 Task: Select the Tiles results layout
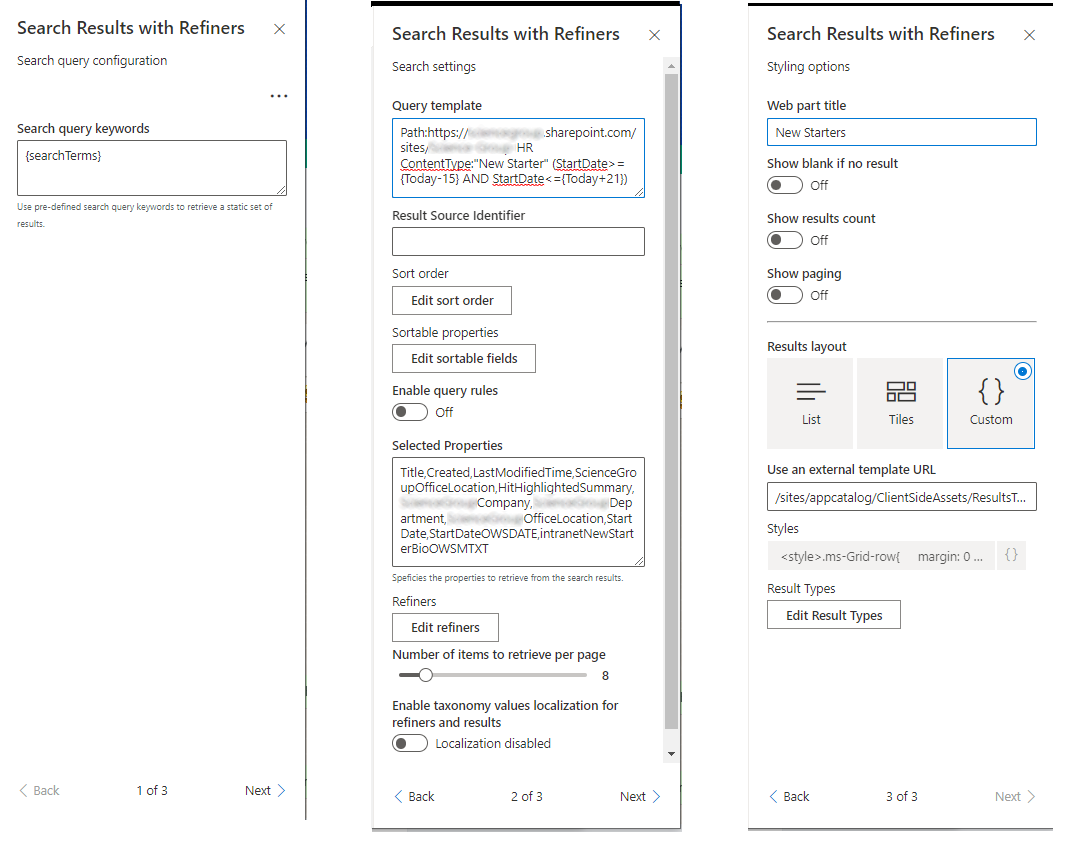click(900, 403)
